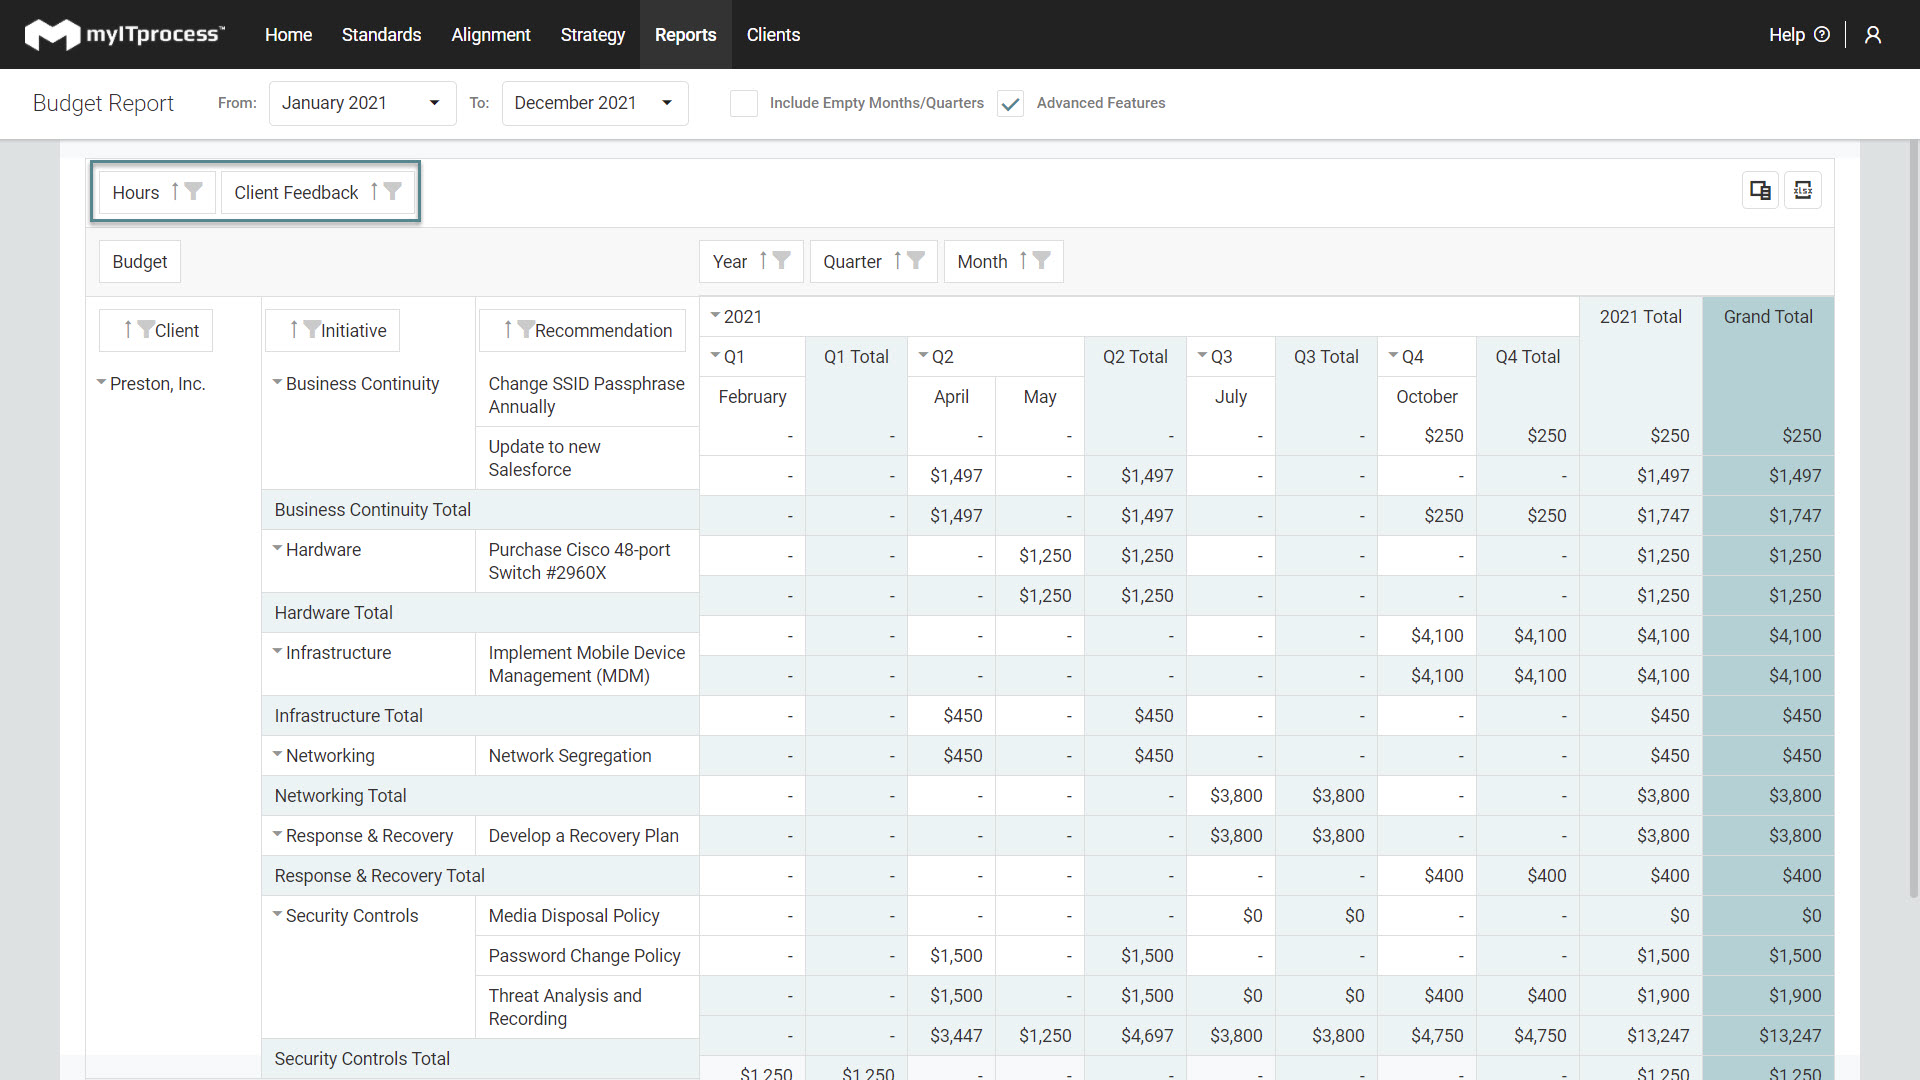Open the Quarter filter funnel

tap(916, 260)
